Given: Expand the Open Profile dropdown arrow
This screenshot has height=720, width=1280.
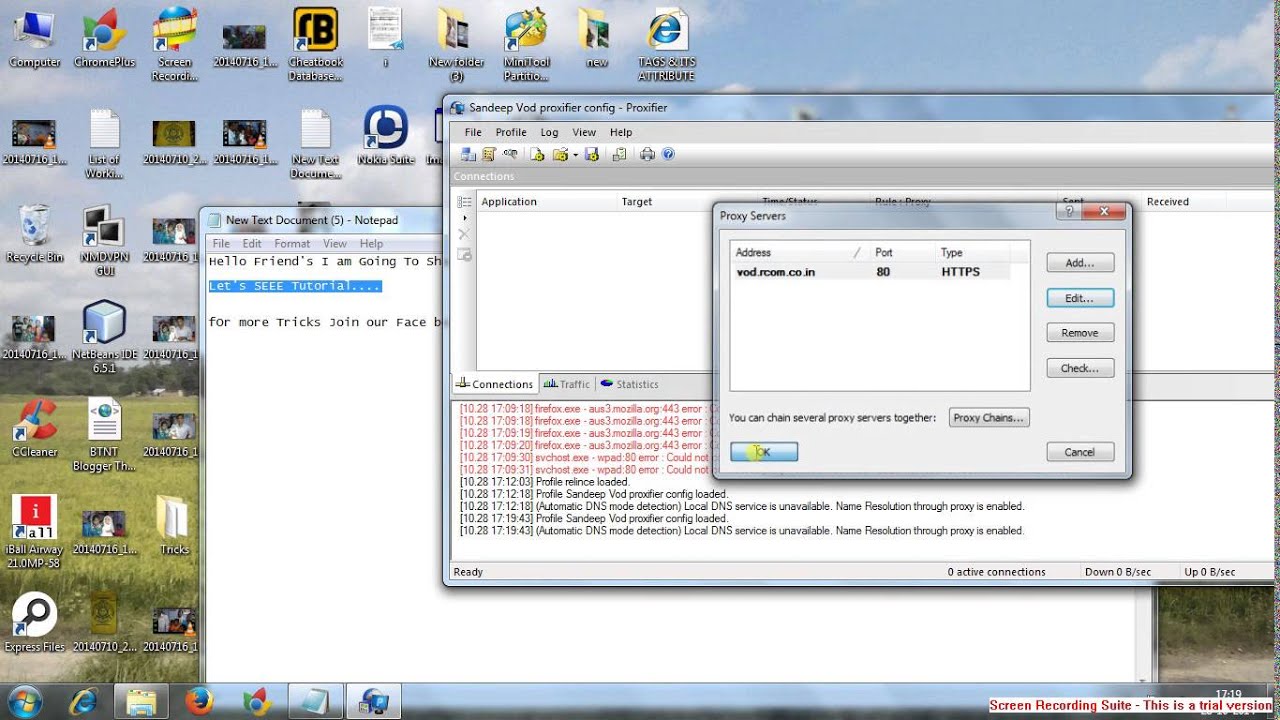Looking at the screenshot, I should [x=575, y=155].
